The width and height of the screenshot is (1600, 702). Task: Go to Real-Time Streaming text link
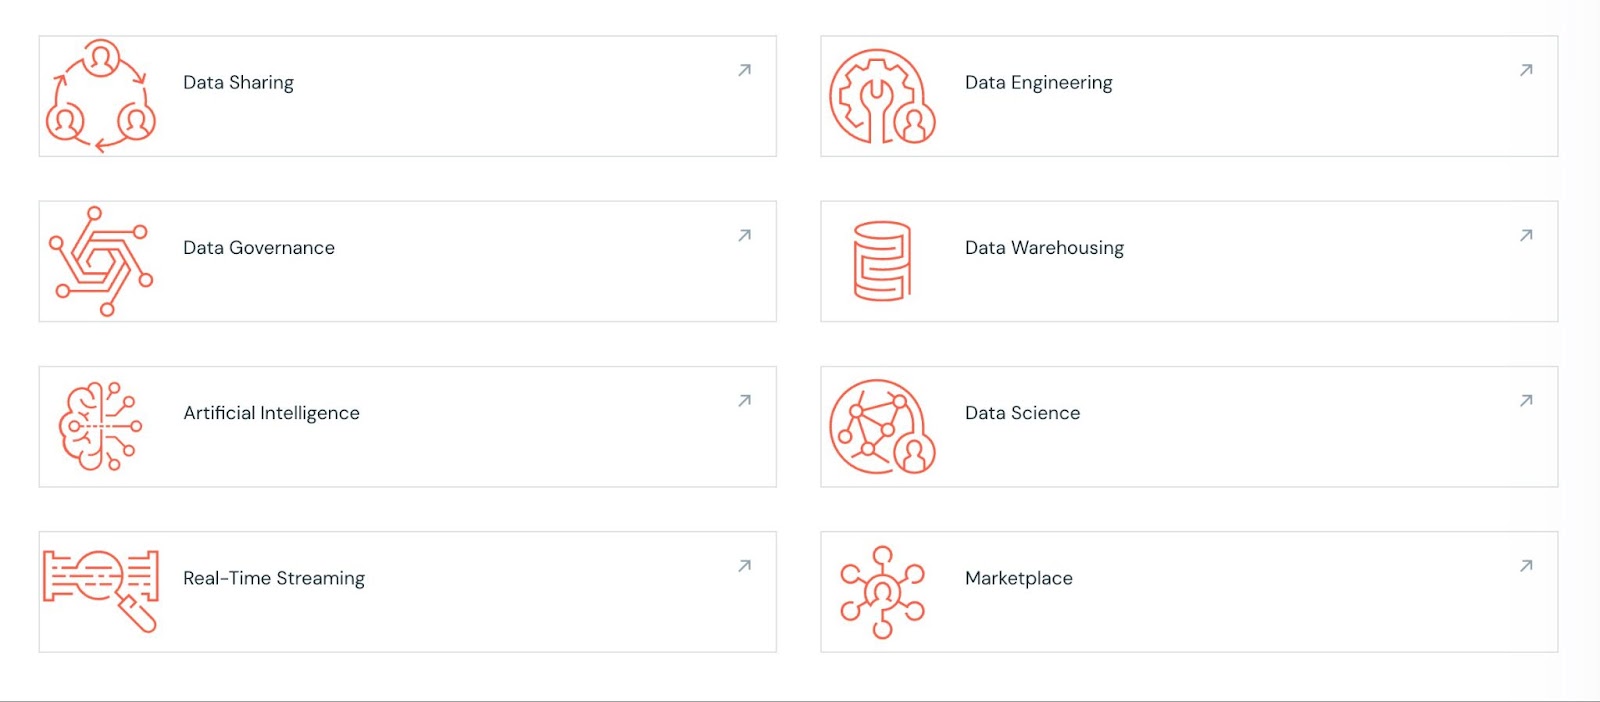pos(274,578)
